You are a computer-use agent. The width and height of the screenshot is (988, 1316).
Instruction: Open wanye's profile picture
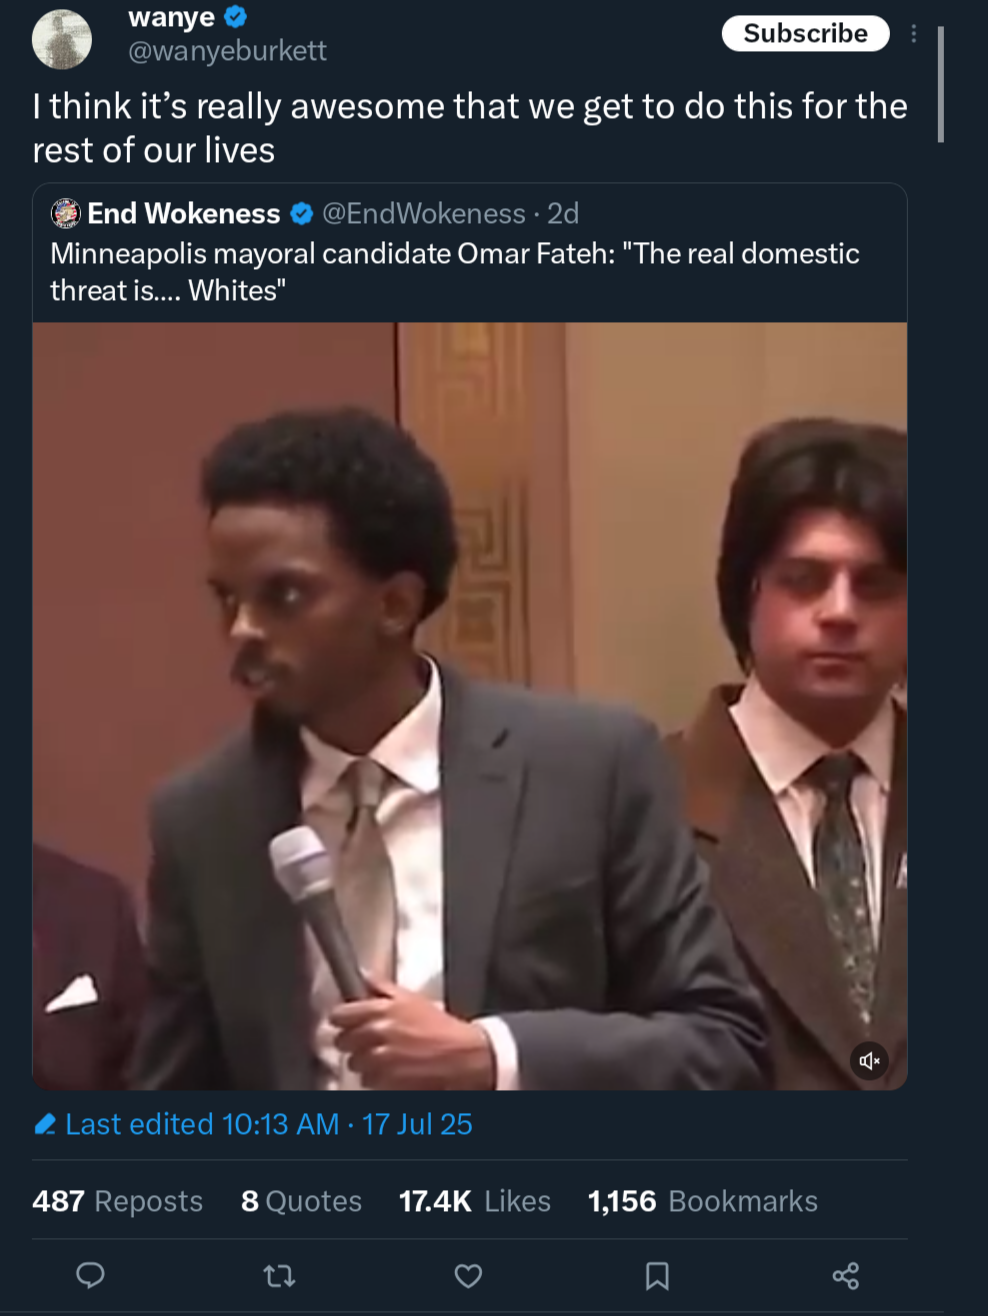(62, 40)
